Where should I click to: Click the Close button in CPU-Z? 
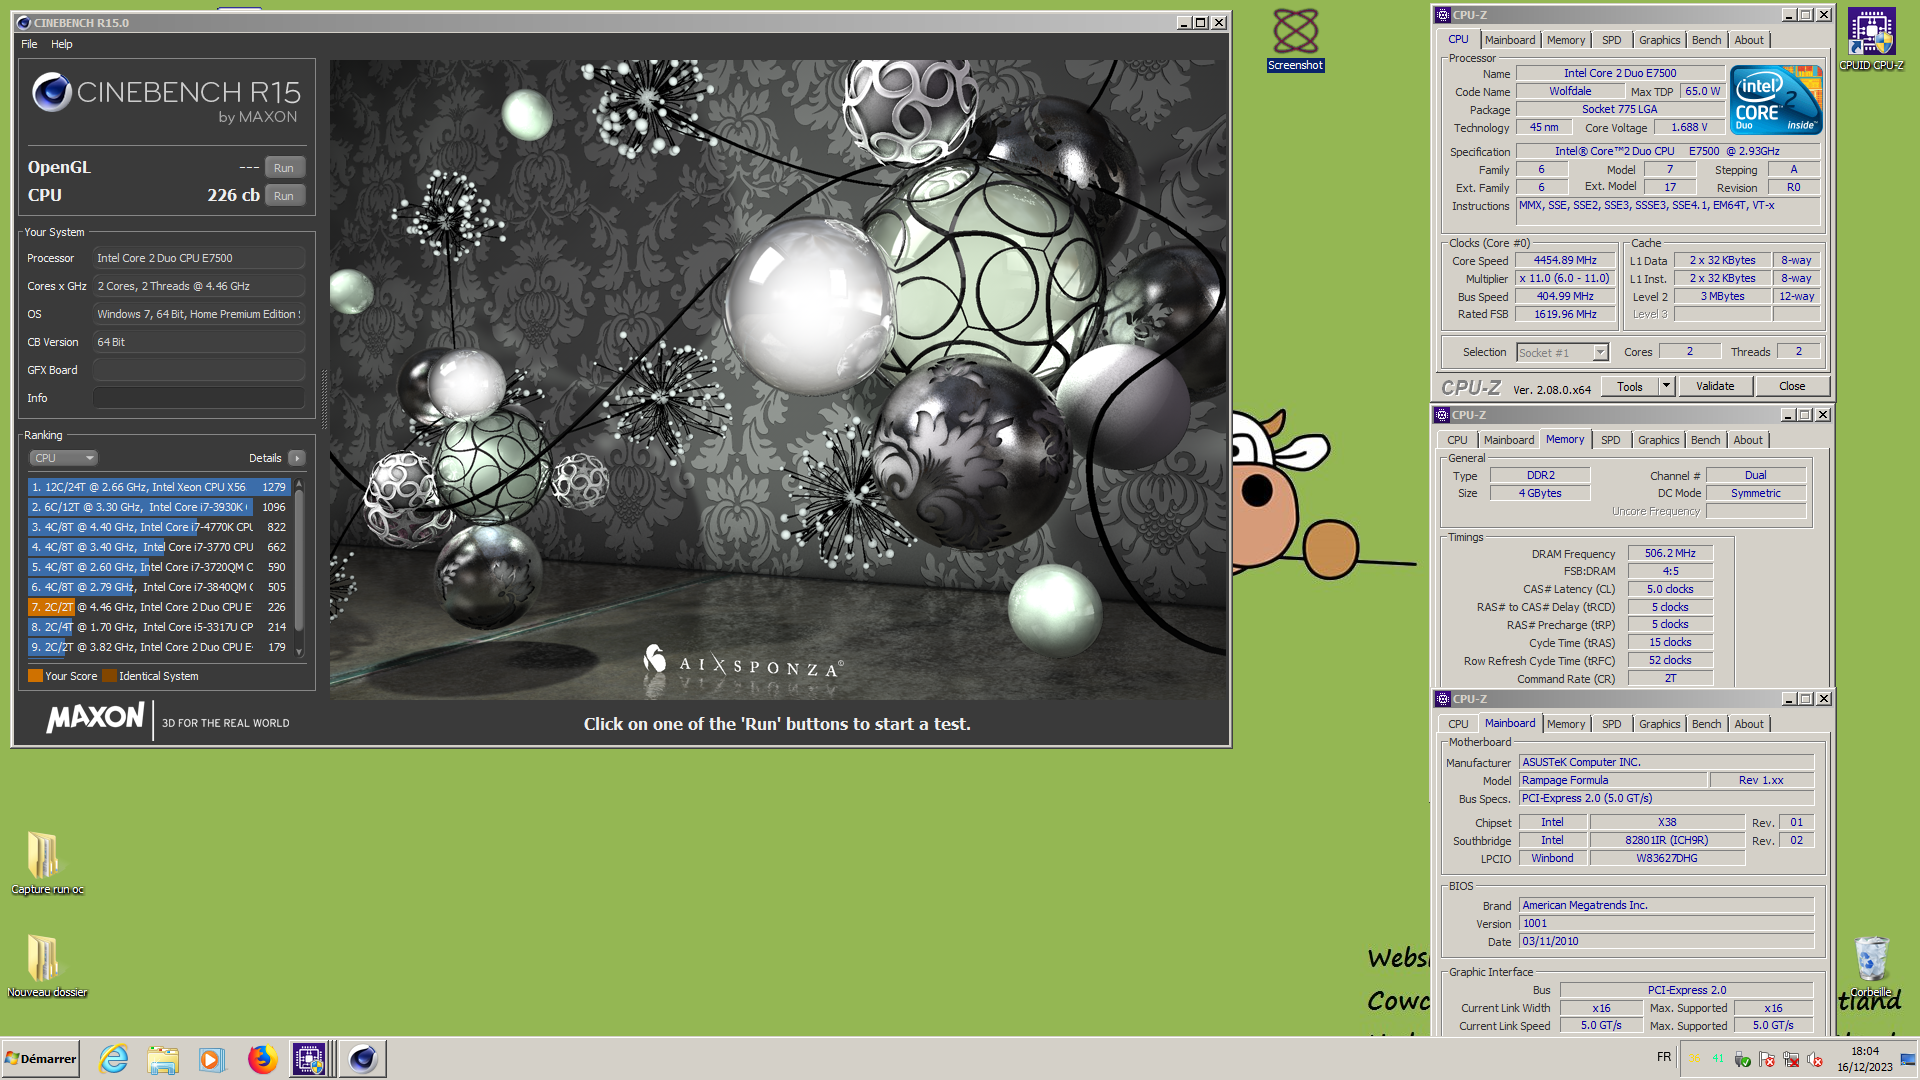click(x=1792, y=386)
